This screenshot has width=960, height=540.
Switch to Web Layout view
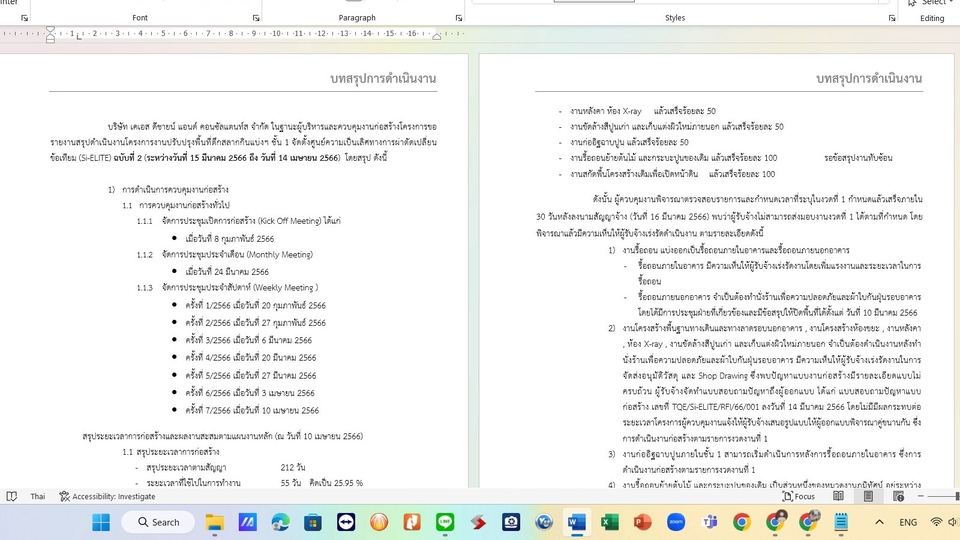pyautogui.click(x=898, y=497)
